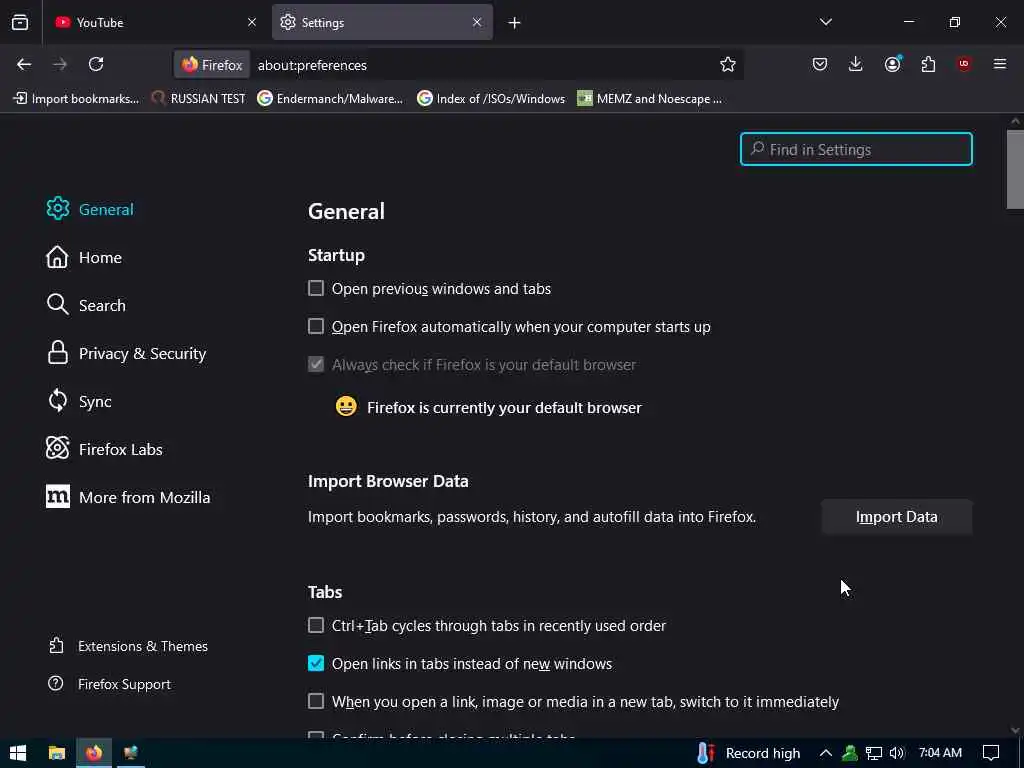Open Index of /ISOs/Windows bookmark
Screen dimensions: 1024x768
(491, 99)
